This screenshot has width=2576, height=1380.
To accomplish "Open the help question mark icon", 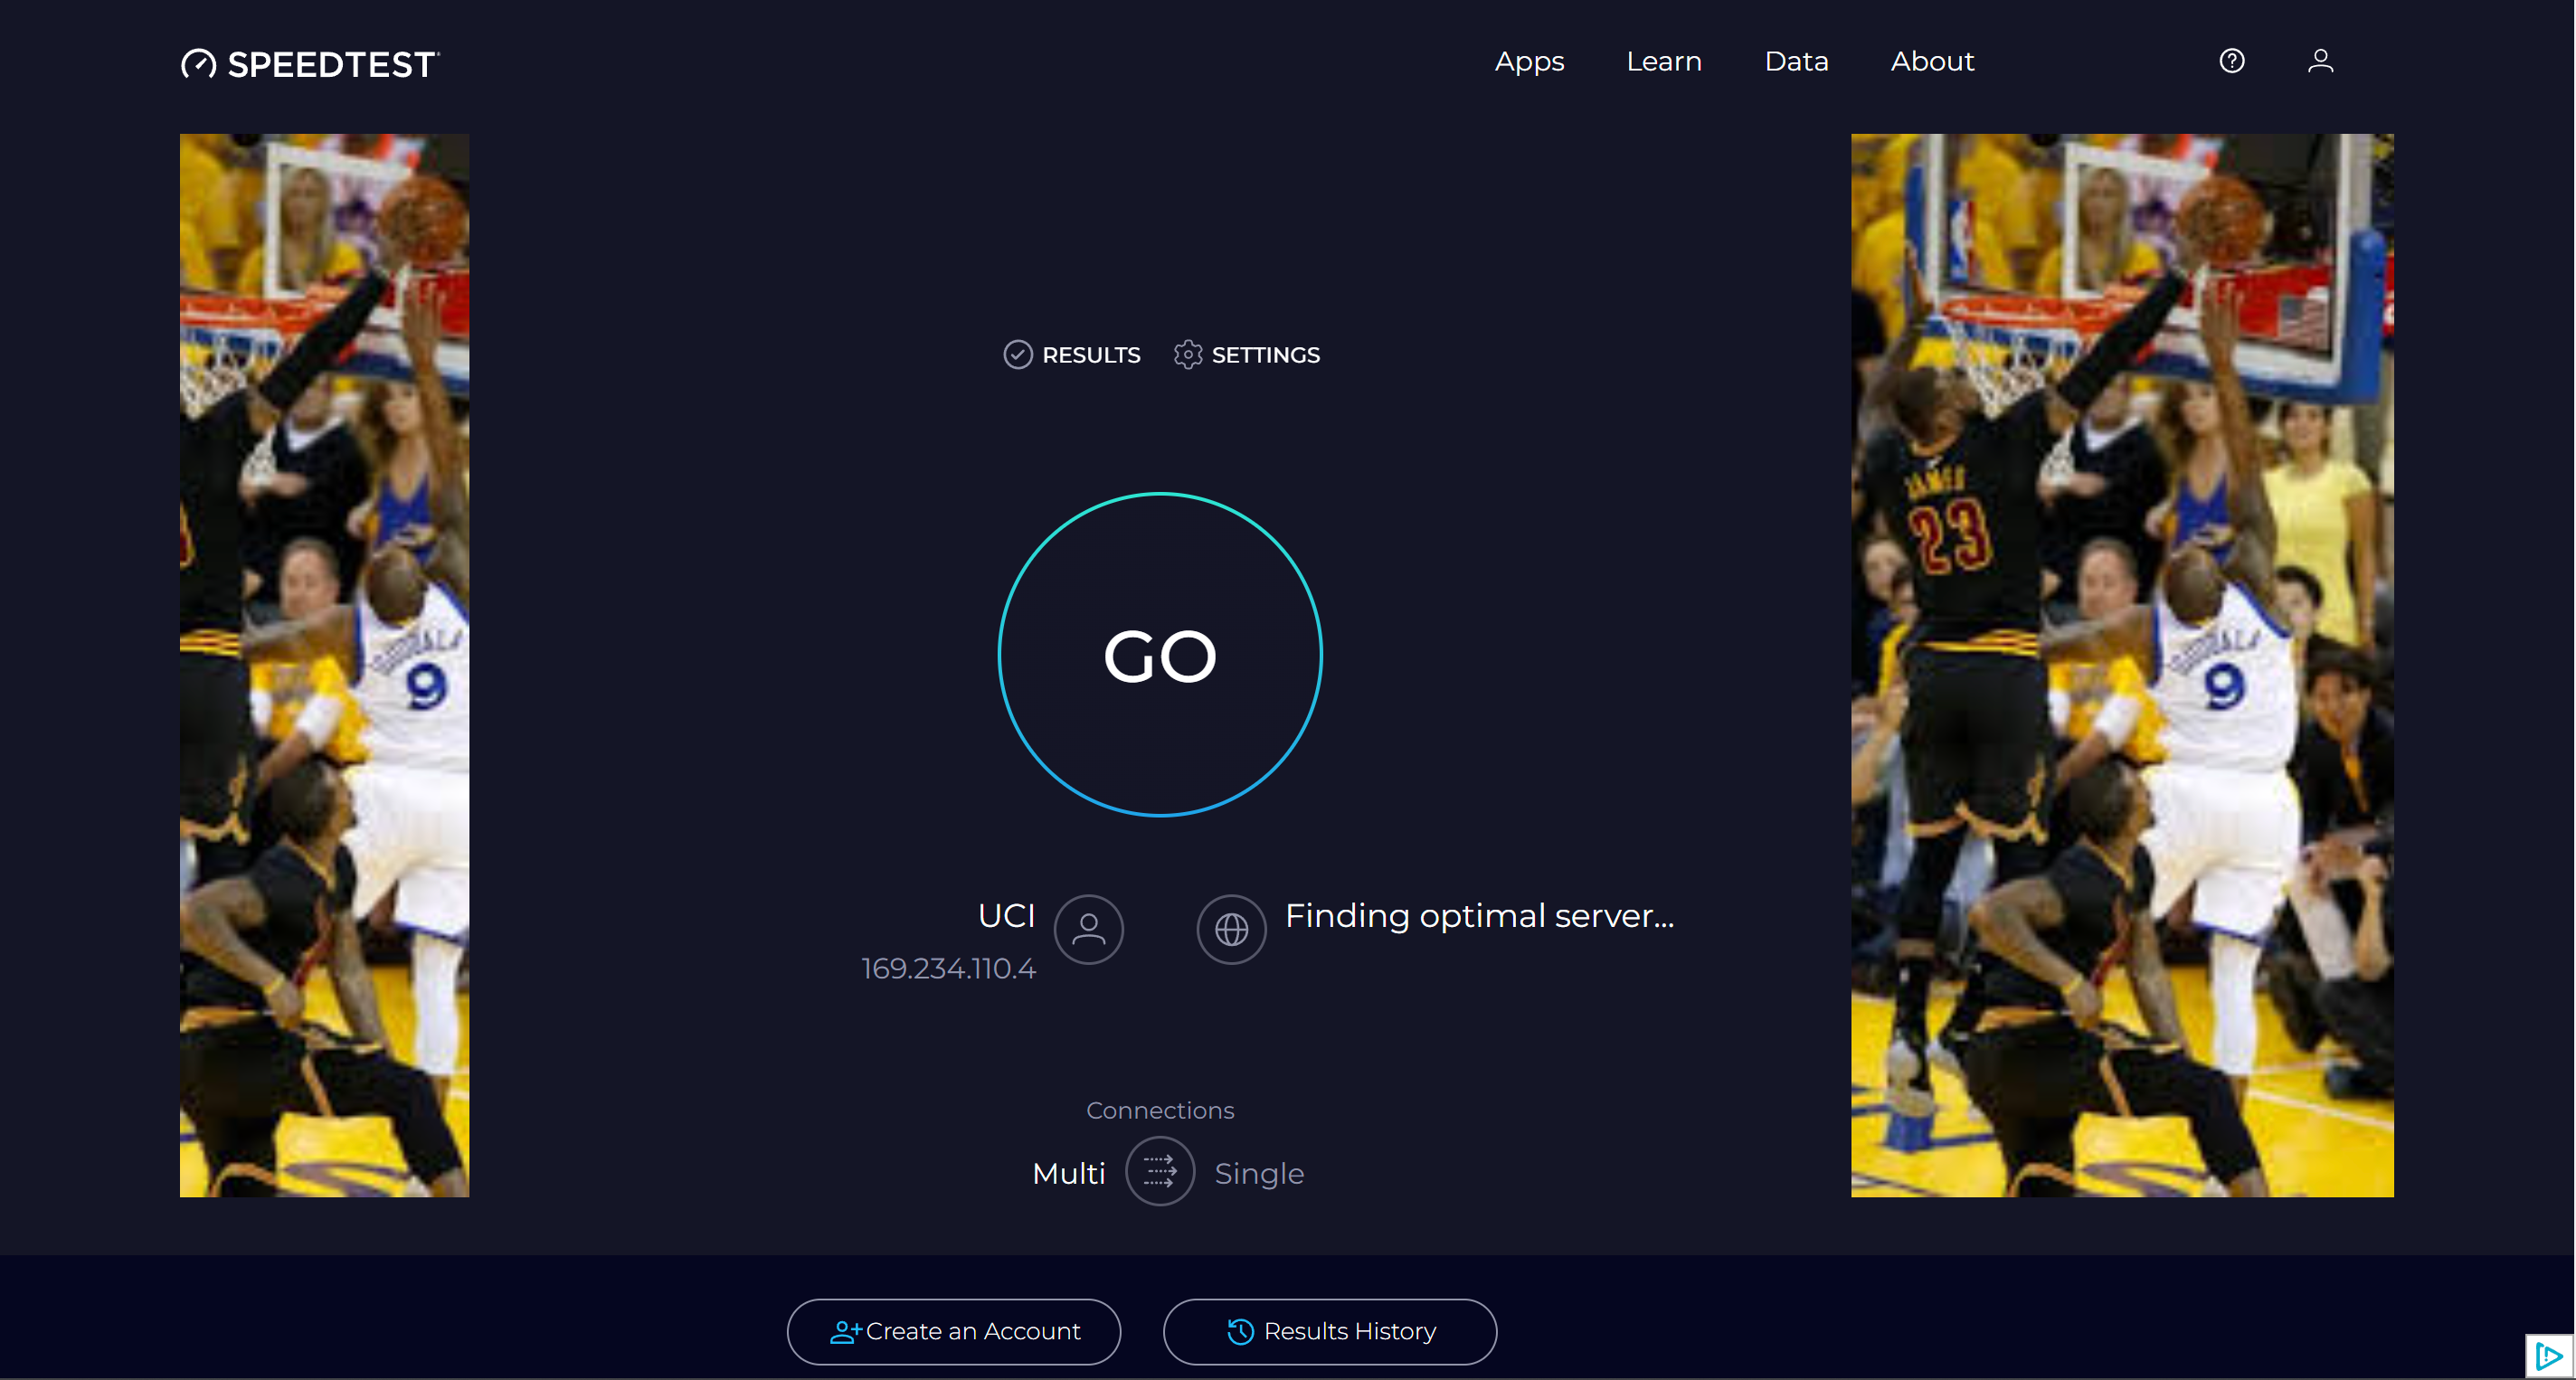I will point(2231,61).
